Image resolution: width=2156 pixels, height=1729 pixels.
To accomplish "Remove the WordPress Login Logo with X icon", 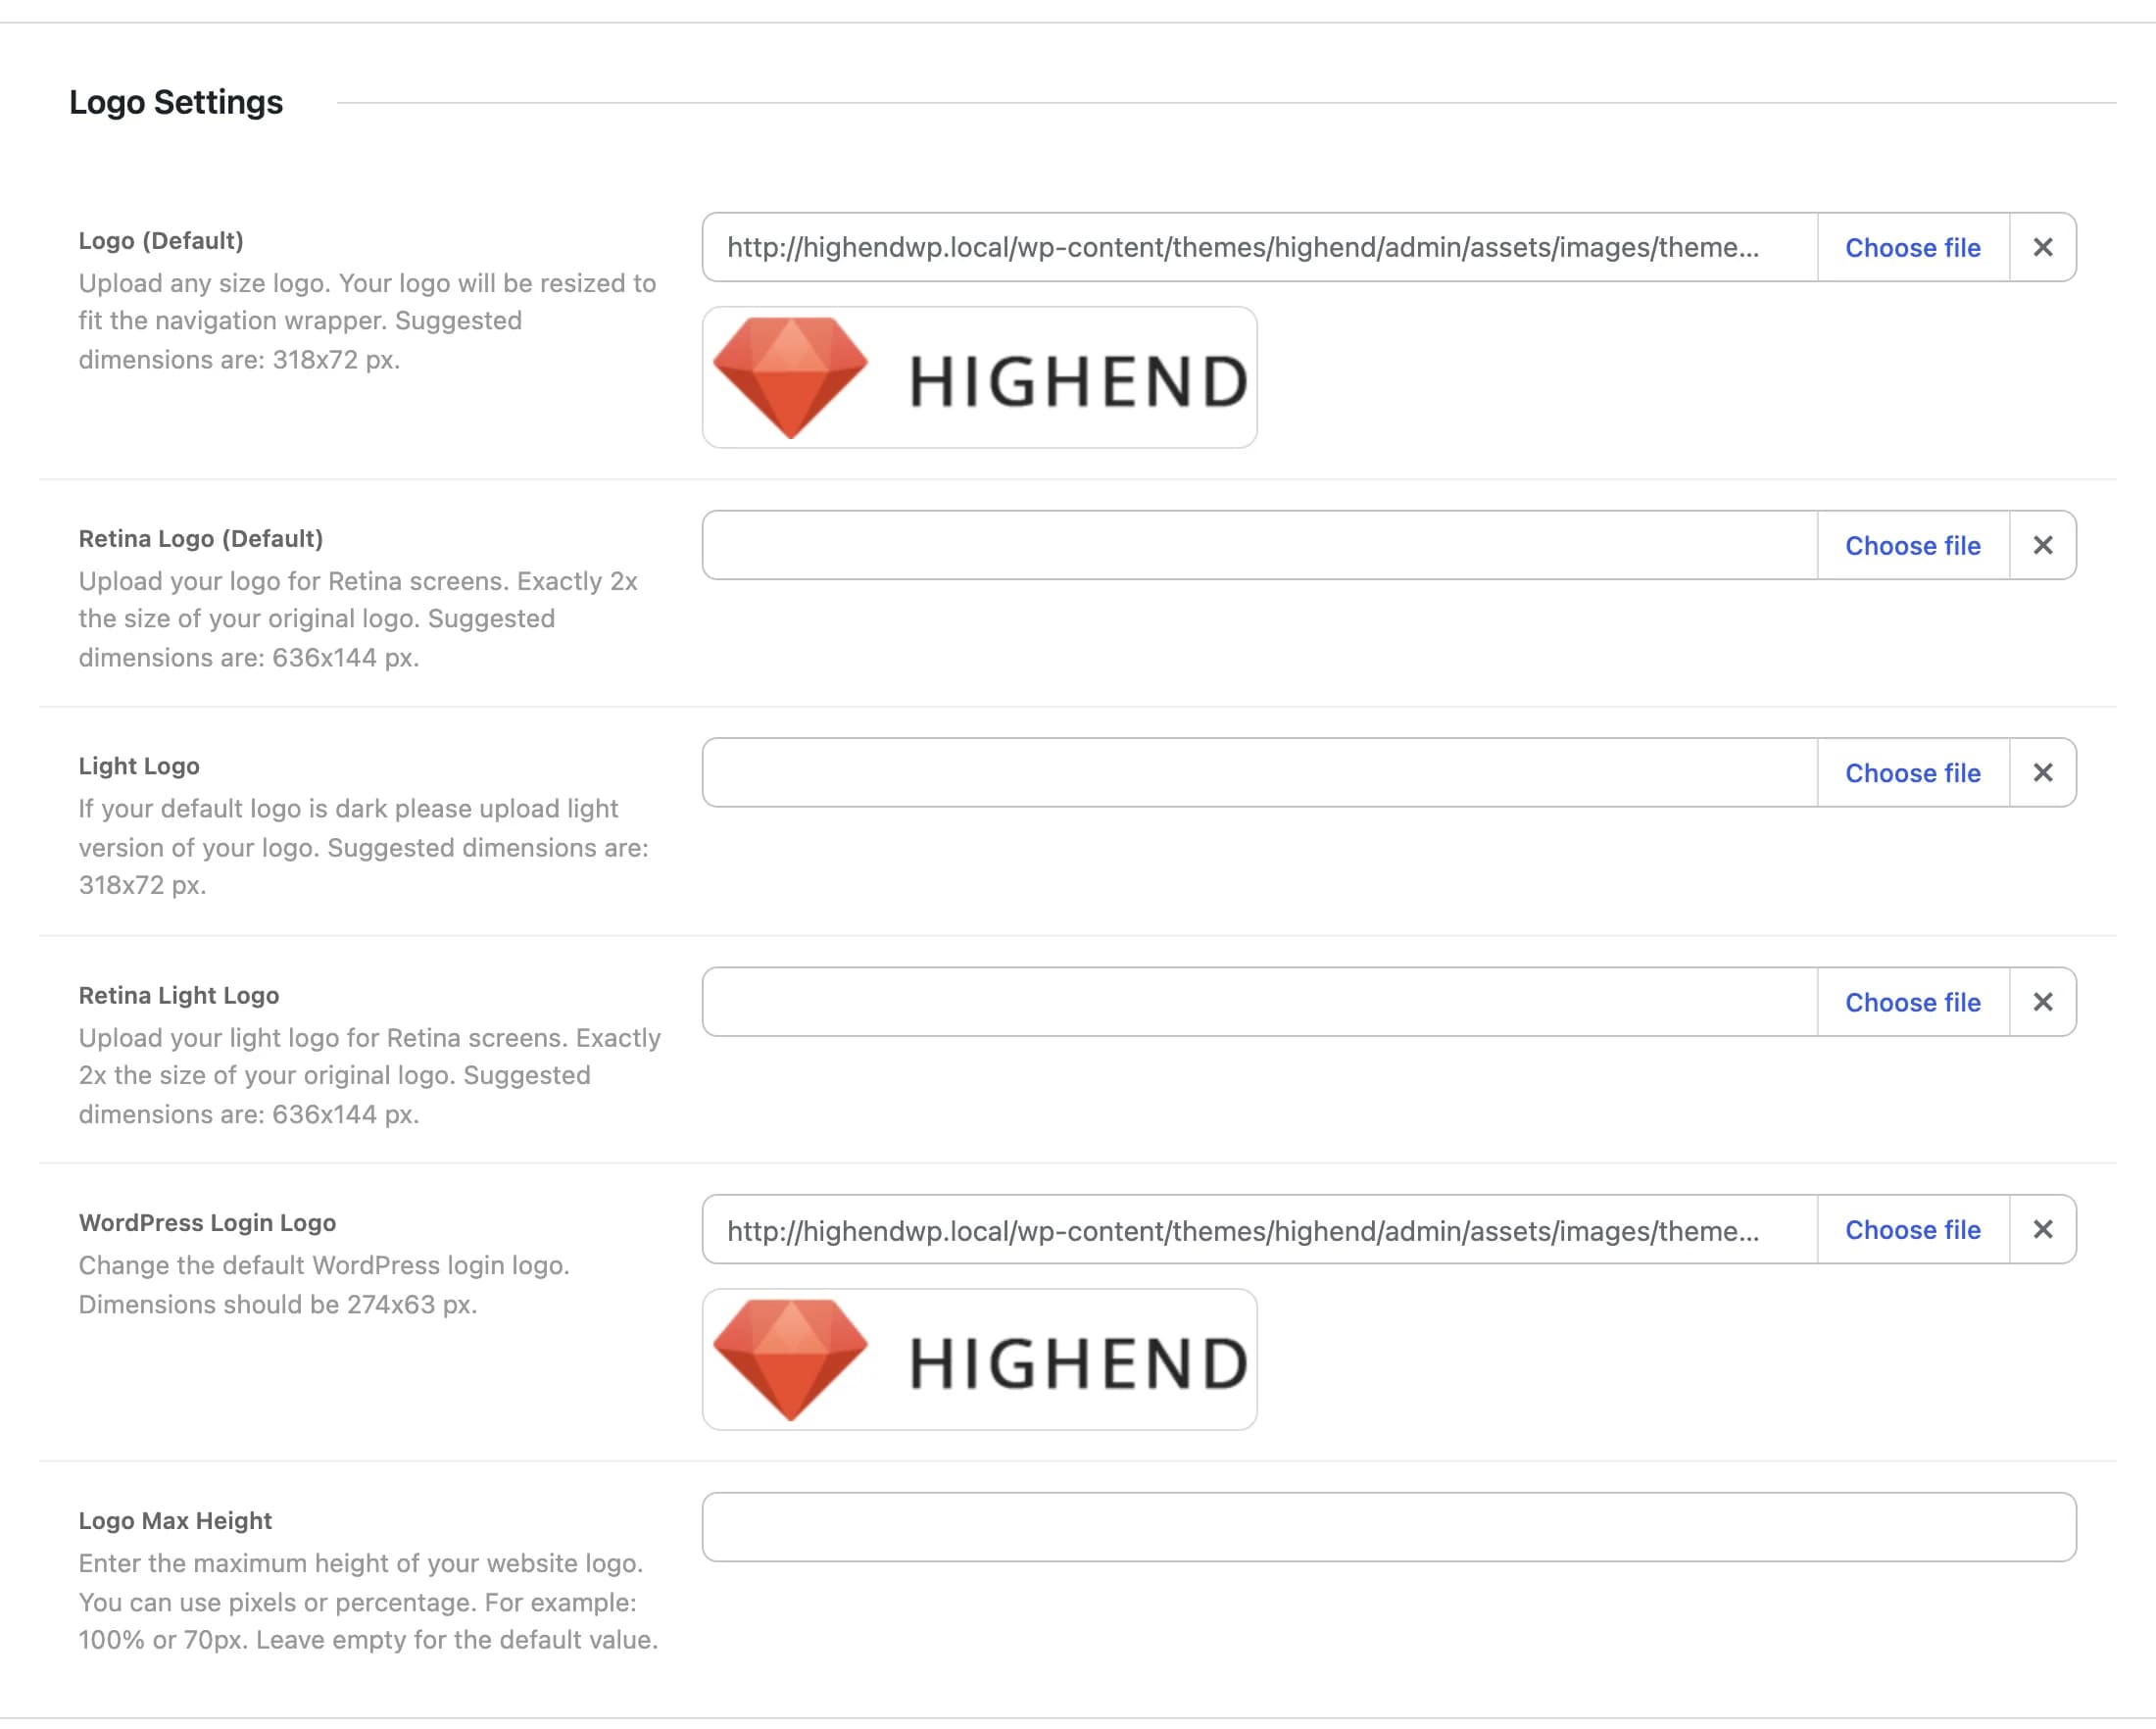I will click(x=2042, y=1229).
